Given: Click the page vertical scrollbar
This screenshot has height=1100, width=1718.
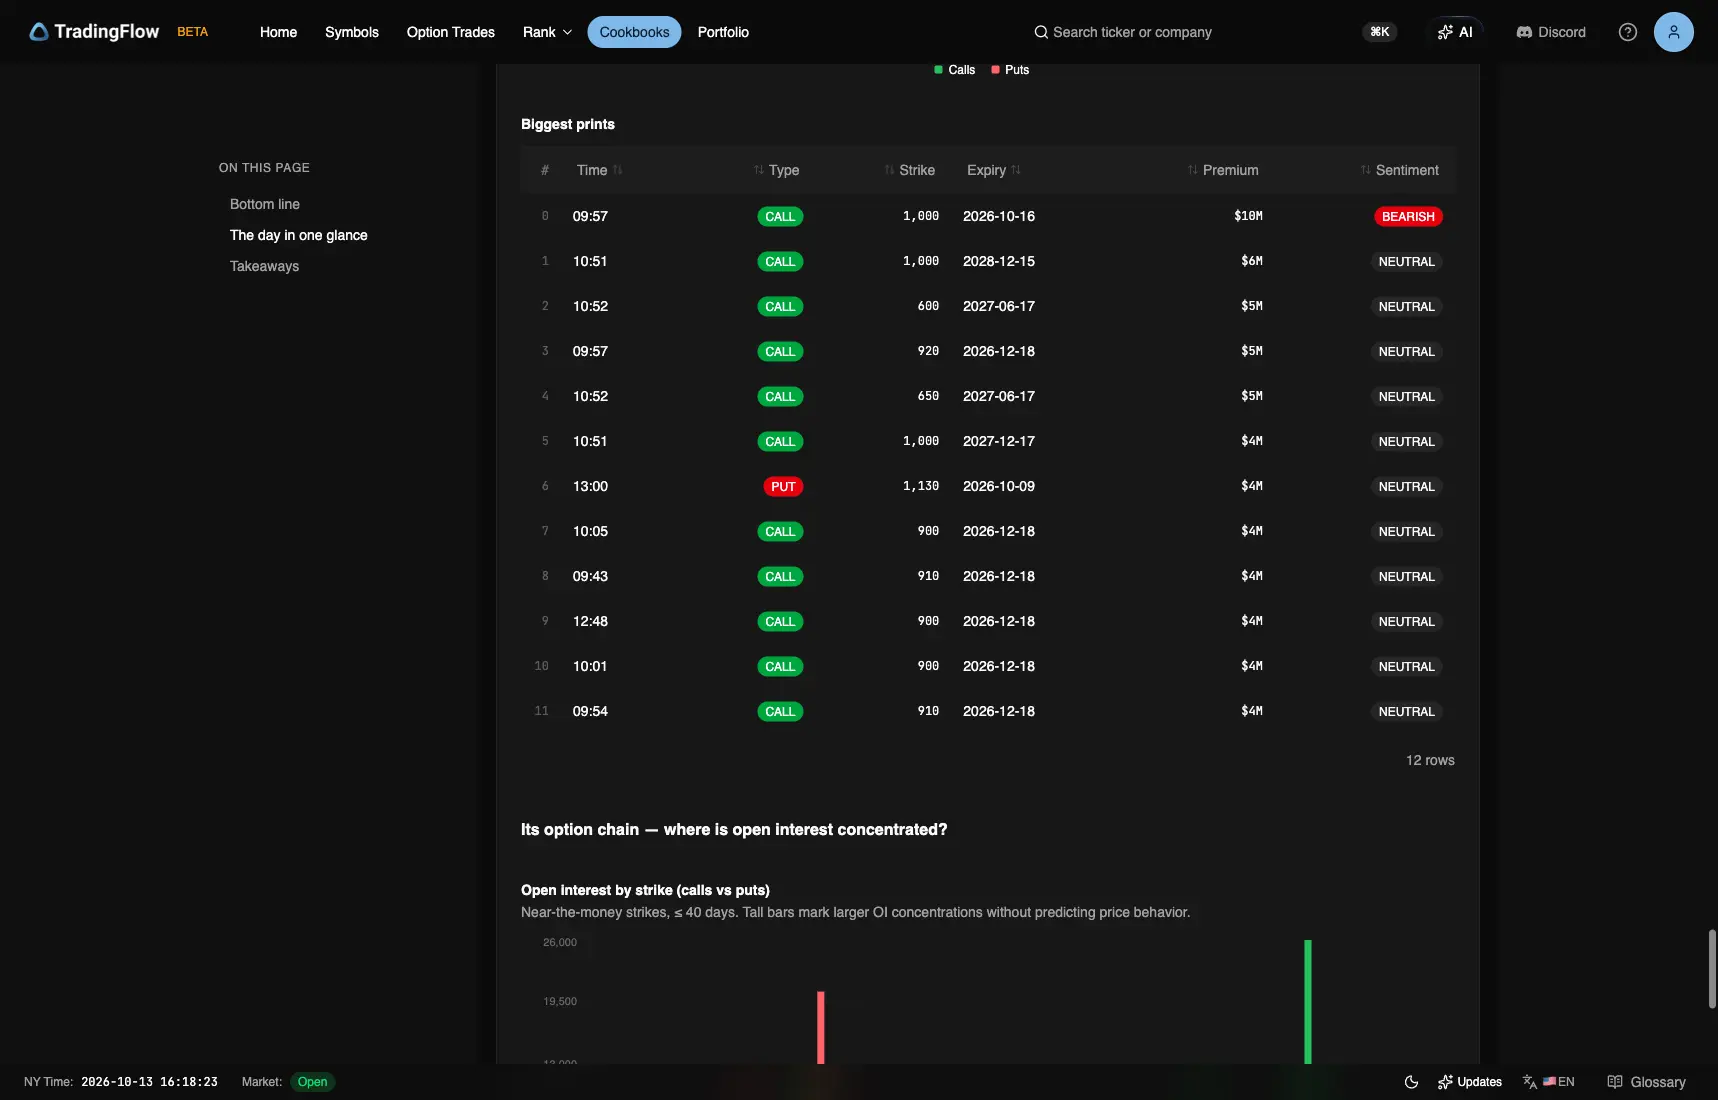Looking at the screenshot, I should (1712, 969).
